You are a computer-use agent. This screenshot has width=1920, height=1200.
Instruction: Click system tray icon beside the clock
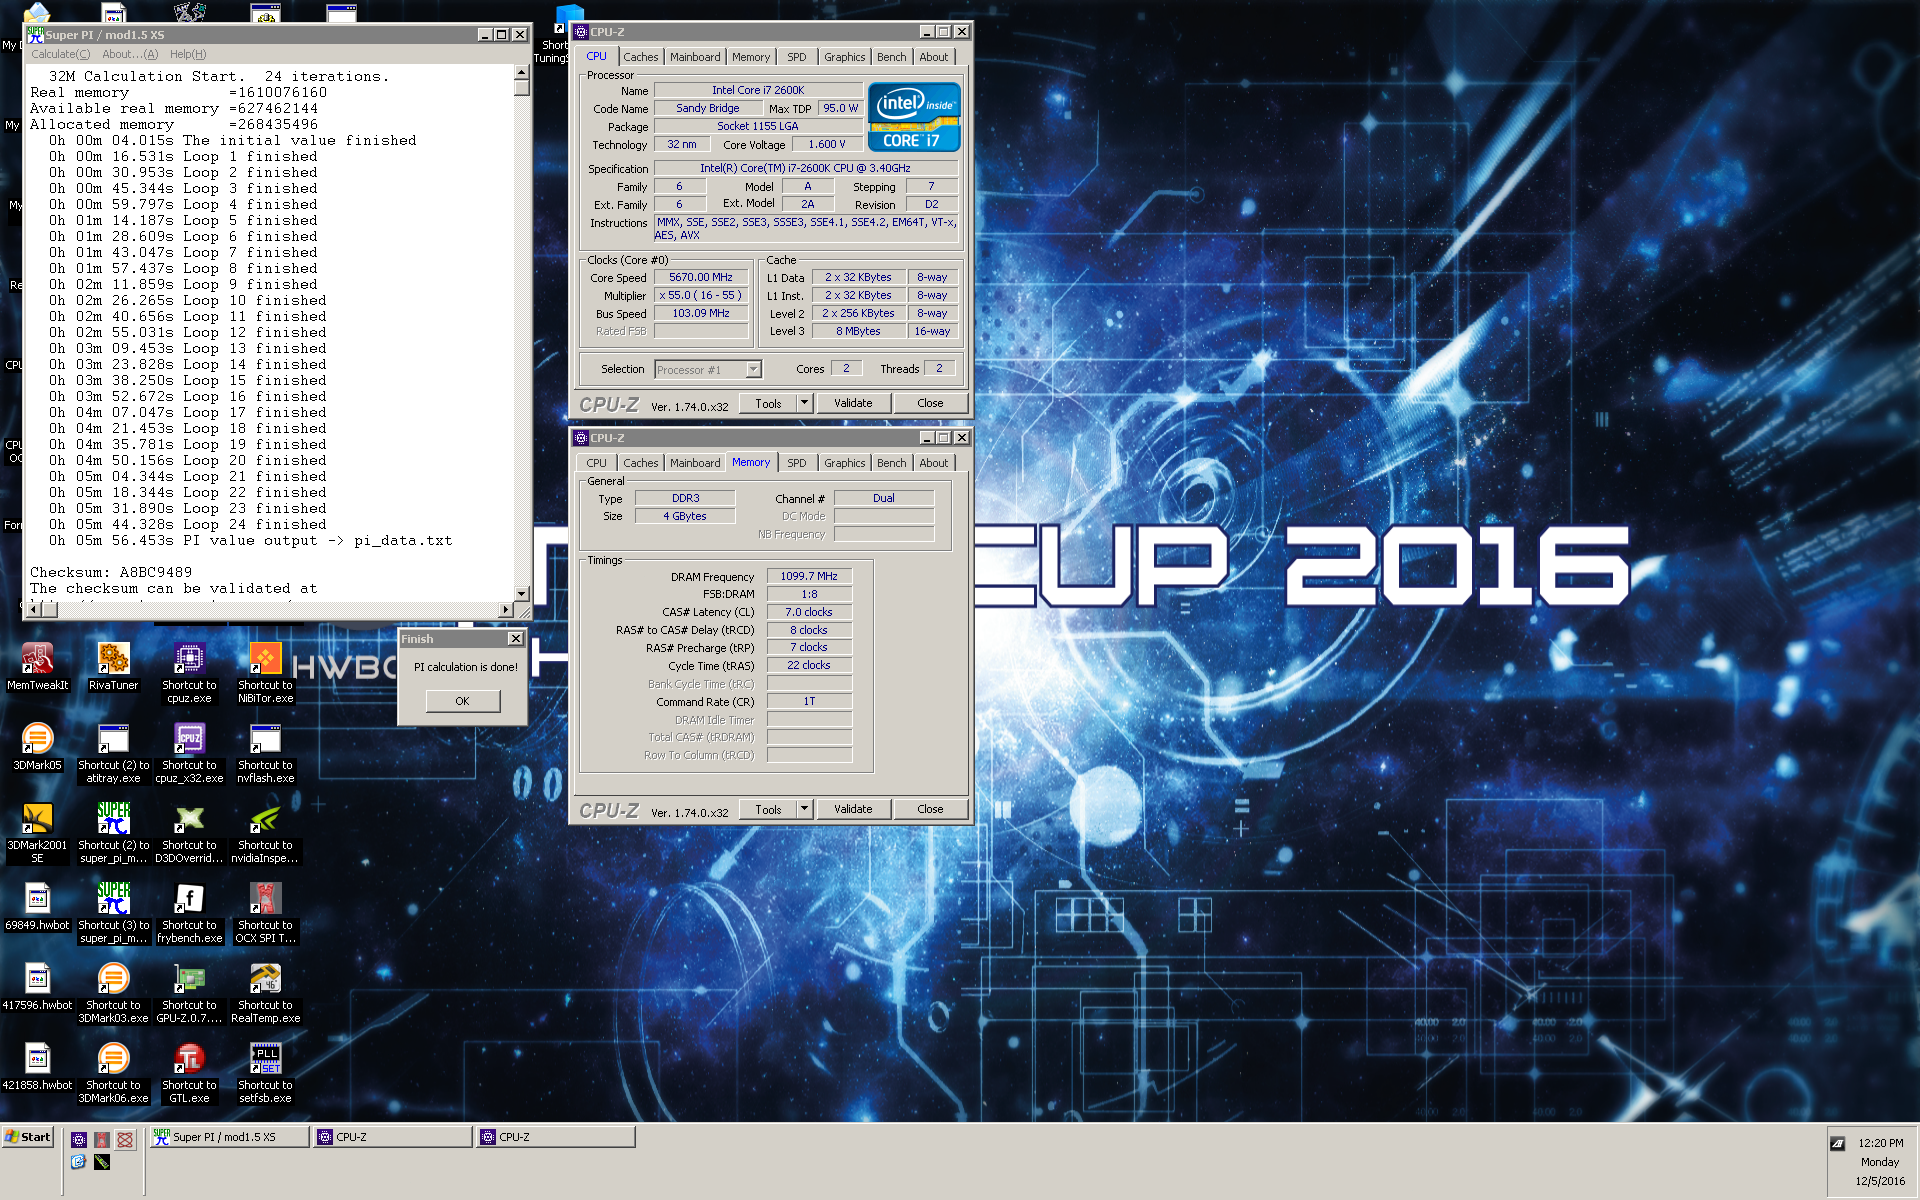coord(1838,1143)
